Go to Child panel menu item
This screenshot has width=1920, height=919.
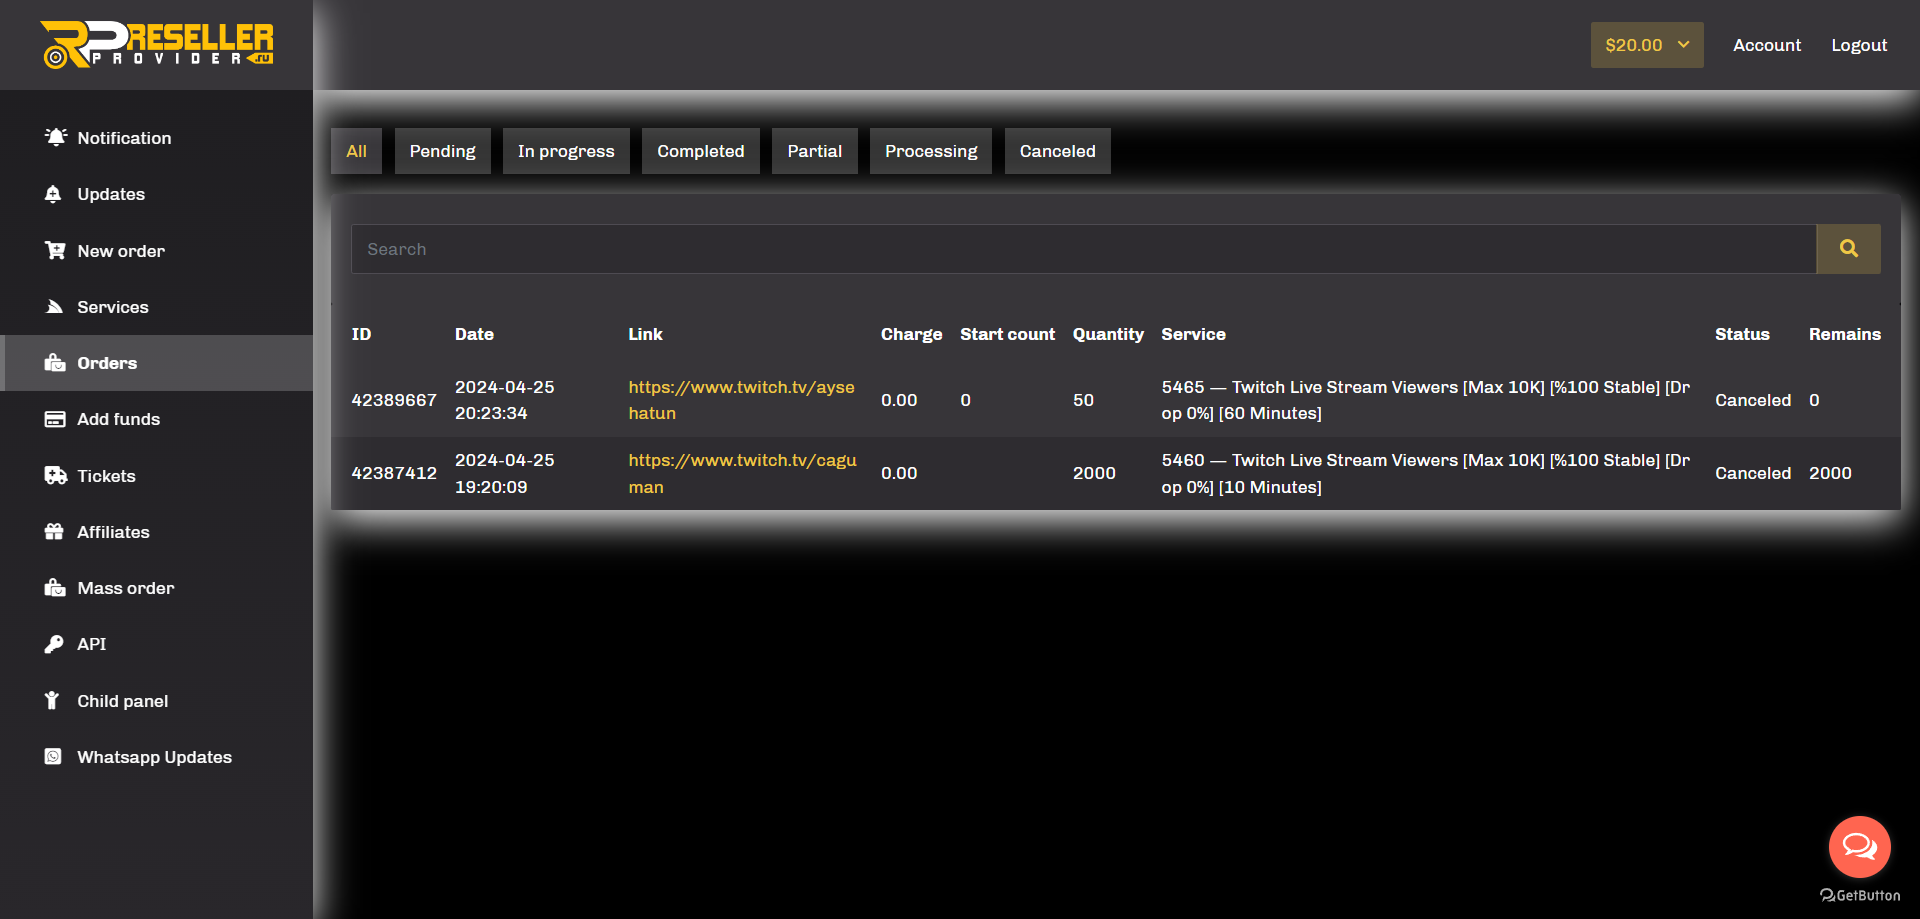coord(157,701)
